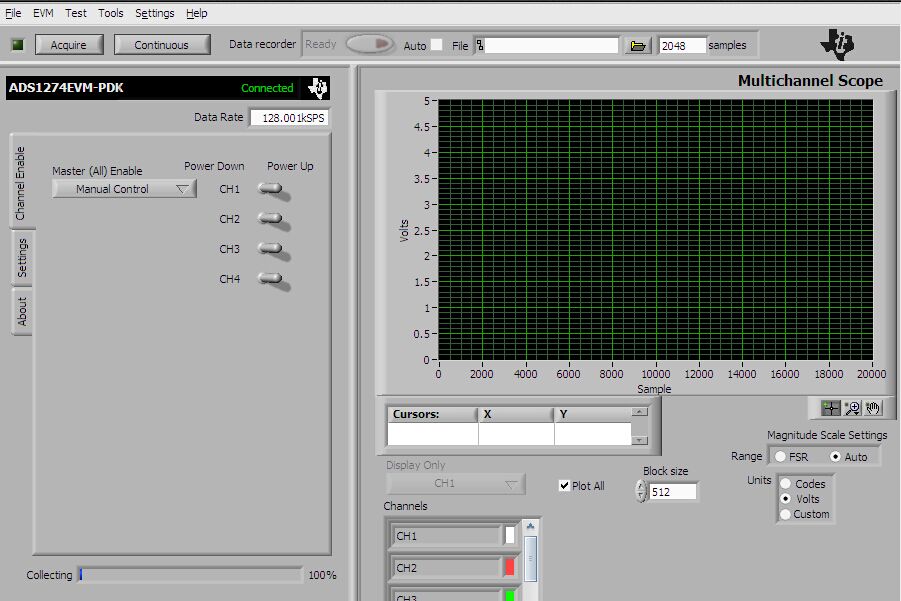Start Continuous acquisition

161,45
